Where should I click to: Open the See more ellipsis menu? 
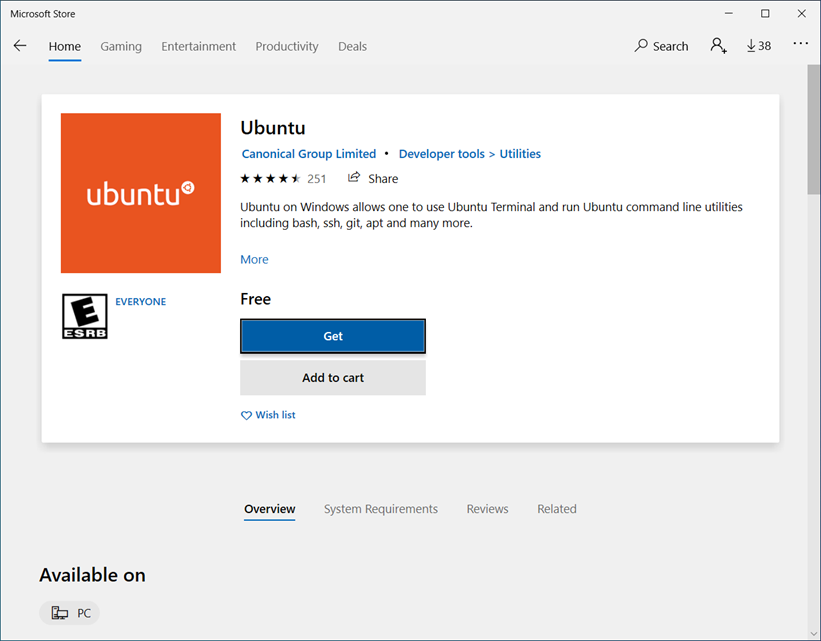(x=801, y=44)
